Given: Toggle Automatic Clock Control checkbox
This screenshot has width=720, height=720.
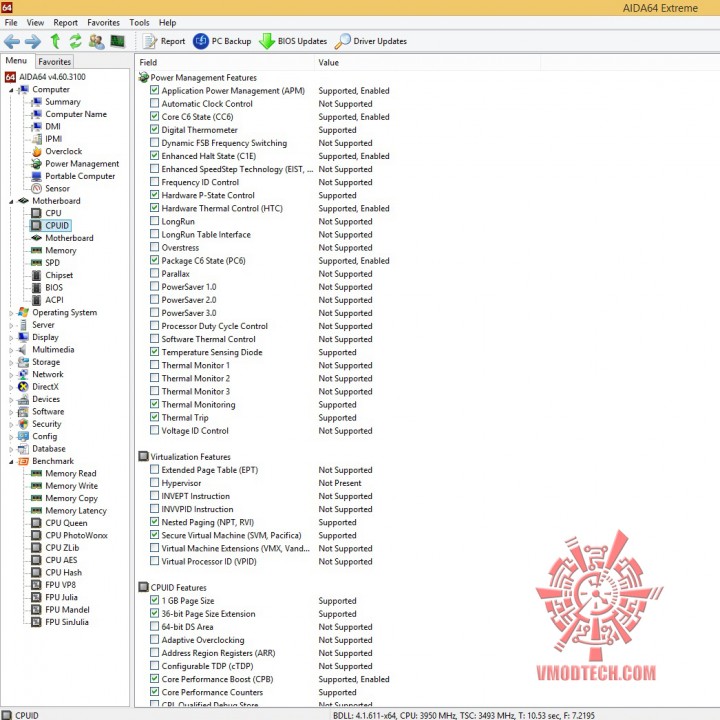Looking at the screenshot, I should point(155,103).
